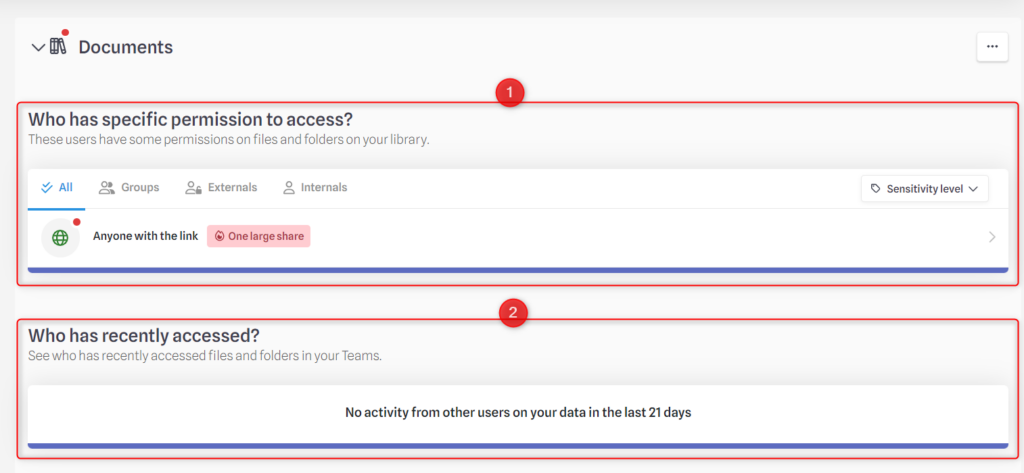1024x473 pixels.
Task: Click the Anyone with the link label
Action: [146, 236]
